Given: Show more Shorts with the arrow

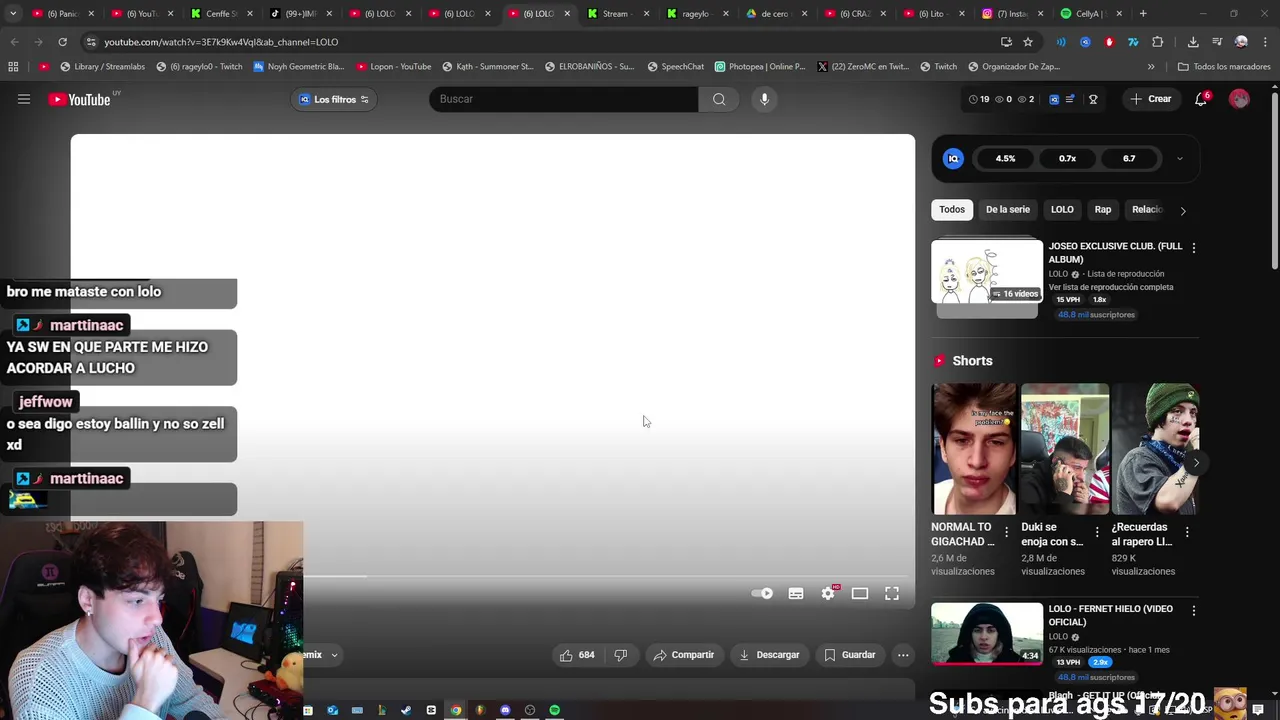Looking at the screenshot, I should tap(1196, 463).
